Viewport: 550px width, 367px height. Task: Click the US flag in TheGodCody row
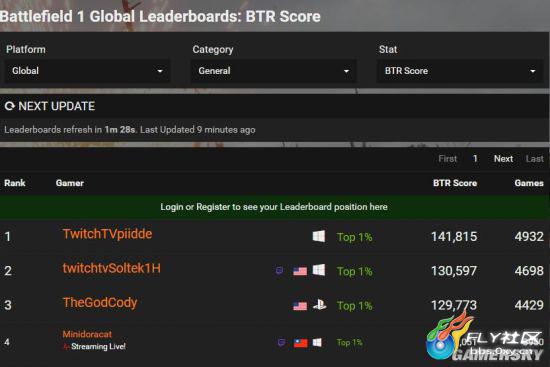tap(300, 306)
